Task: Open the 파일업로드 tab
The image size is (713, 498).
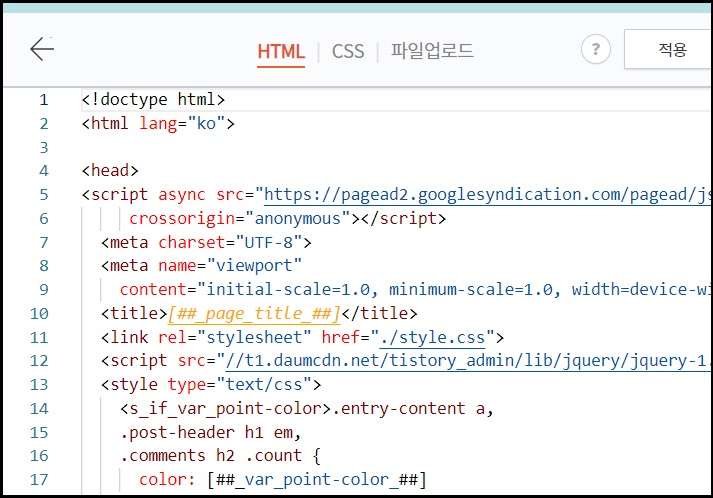Action: (x=432, y=51)
